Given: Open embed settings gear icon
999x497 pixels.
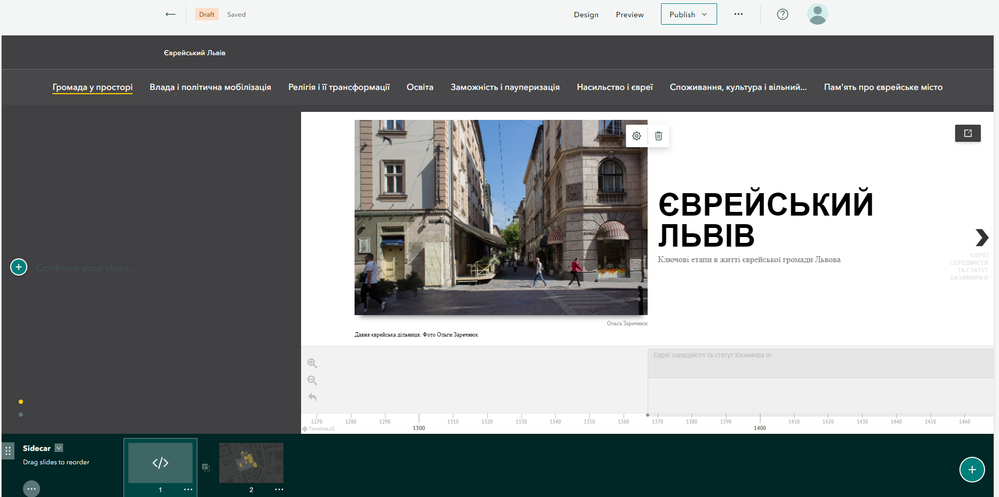Looking at the screenshot, I should [637, 136].
